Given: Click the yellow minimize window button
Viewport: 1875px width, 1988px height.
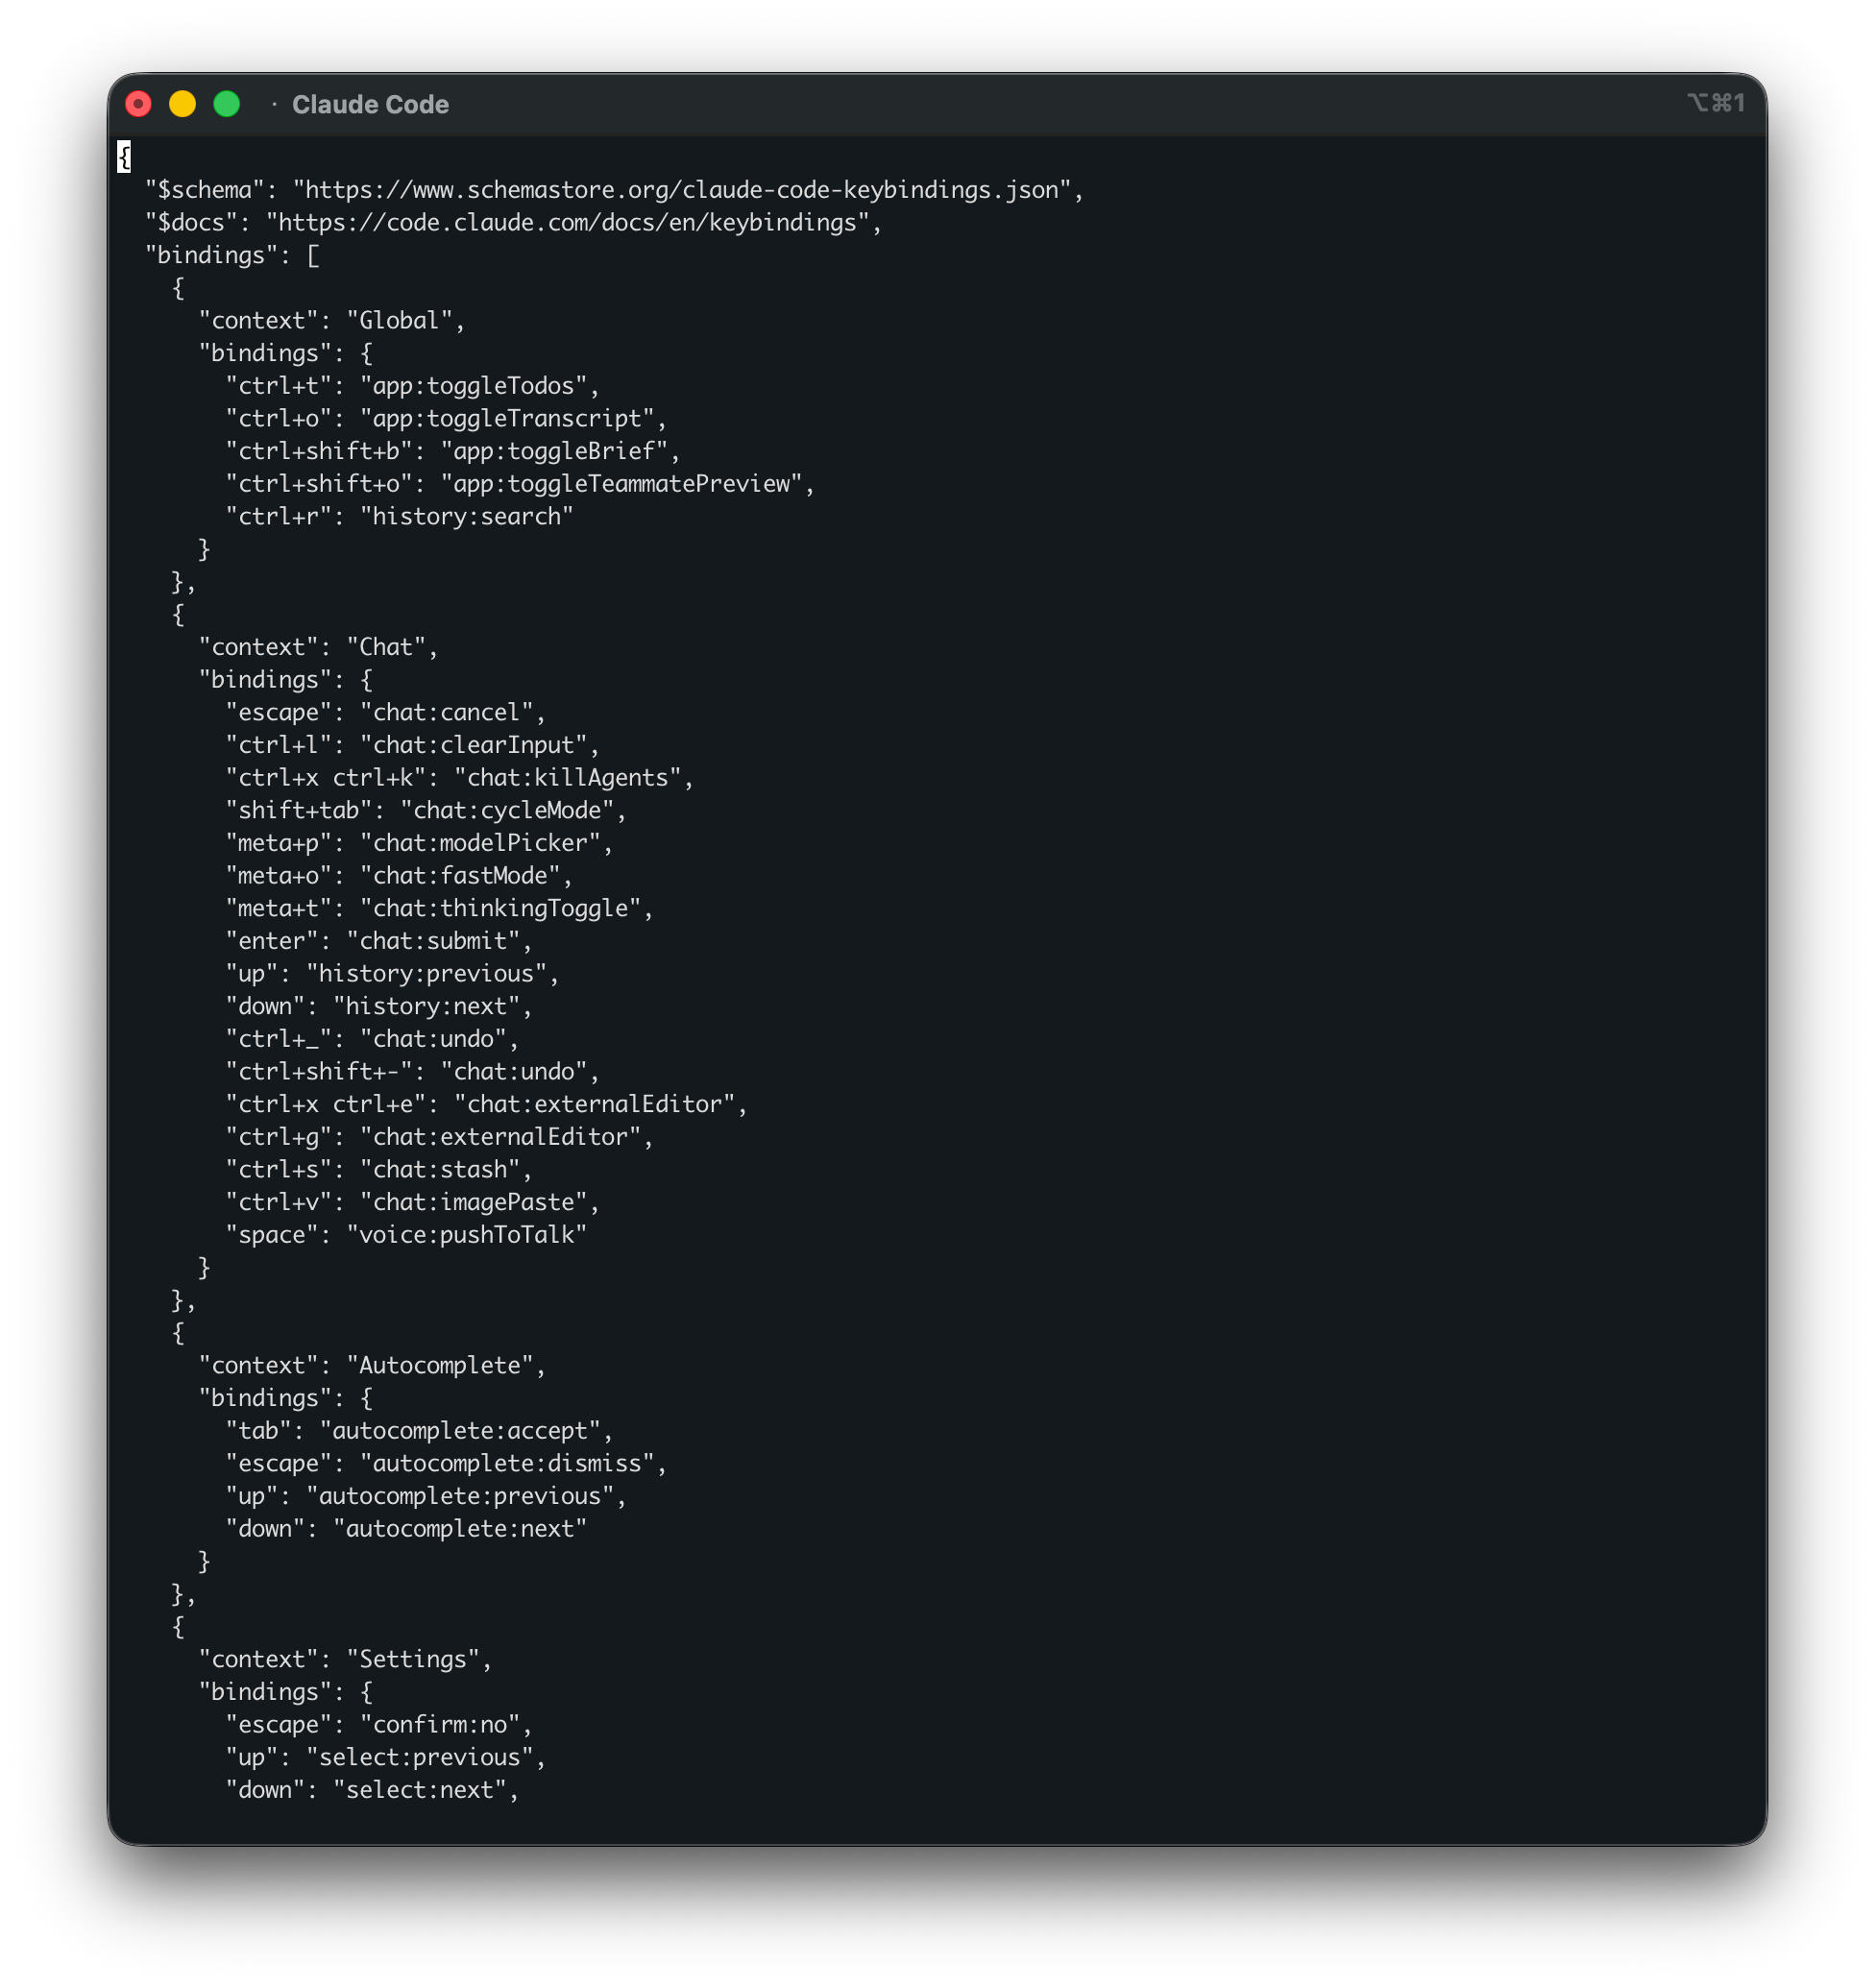Looking at the screenshot, I should click(182, 104).
